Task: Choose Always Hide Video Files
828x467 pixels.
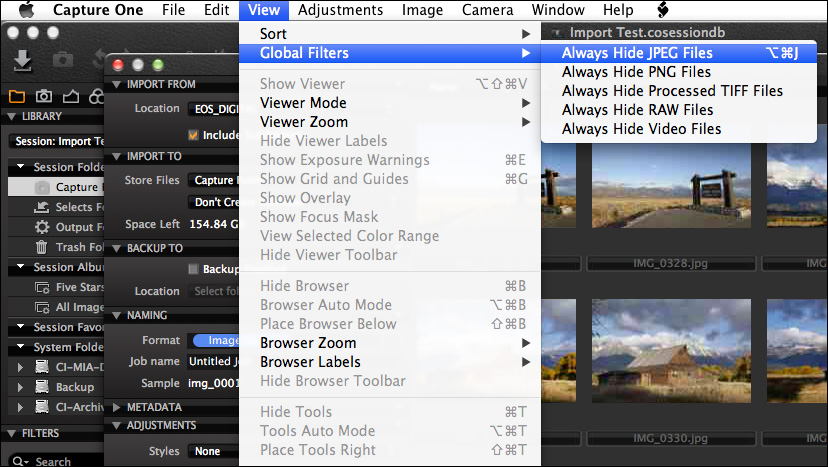Action: tap(679, 129)
